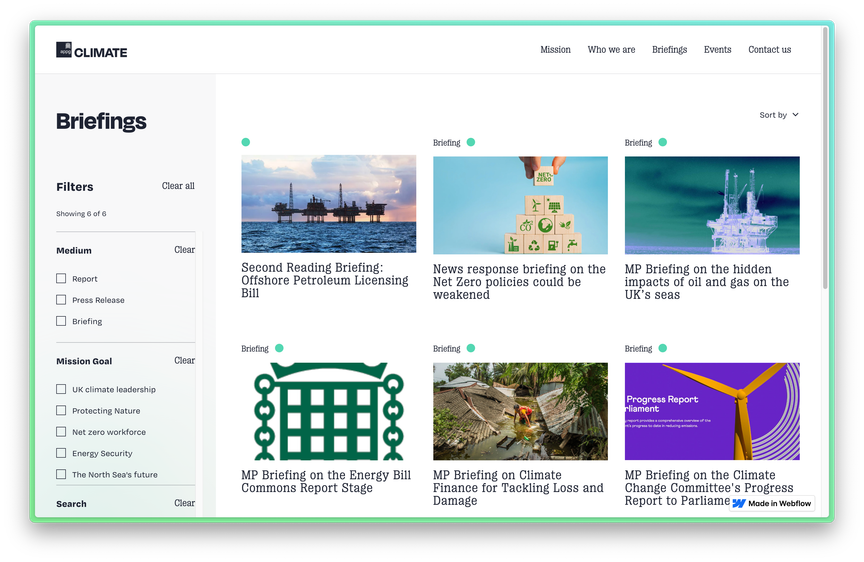Open the Sort by dropdown

779,115
